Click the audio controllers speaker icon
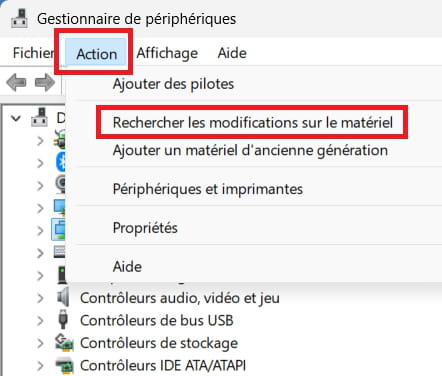The height and width of the screenshot is (376, 442). click(x=63, y=297)
